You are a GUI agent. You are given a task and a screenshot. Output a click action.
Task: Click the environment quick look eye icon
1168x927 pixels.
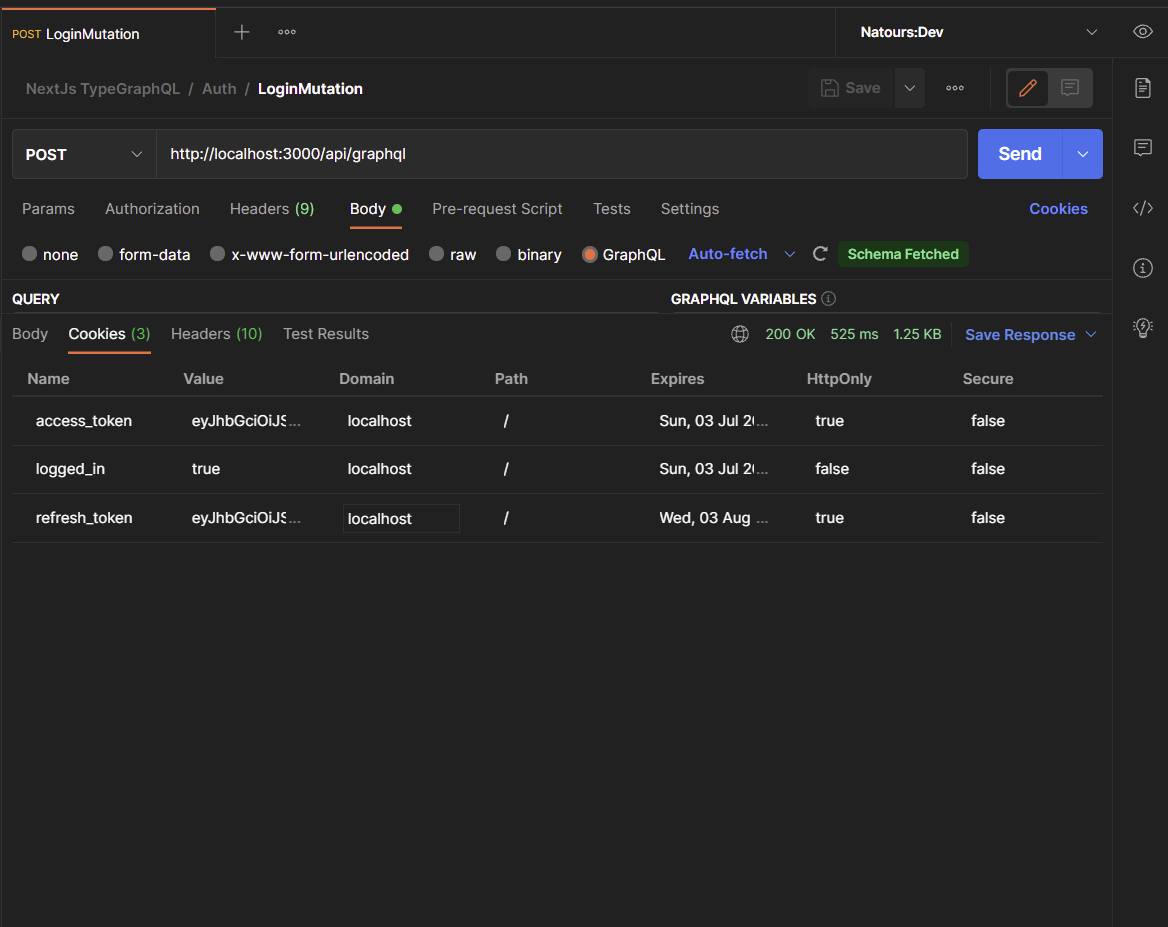[x=1143, y=32]
